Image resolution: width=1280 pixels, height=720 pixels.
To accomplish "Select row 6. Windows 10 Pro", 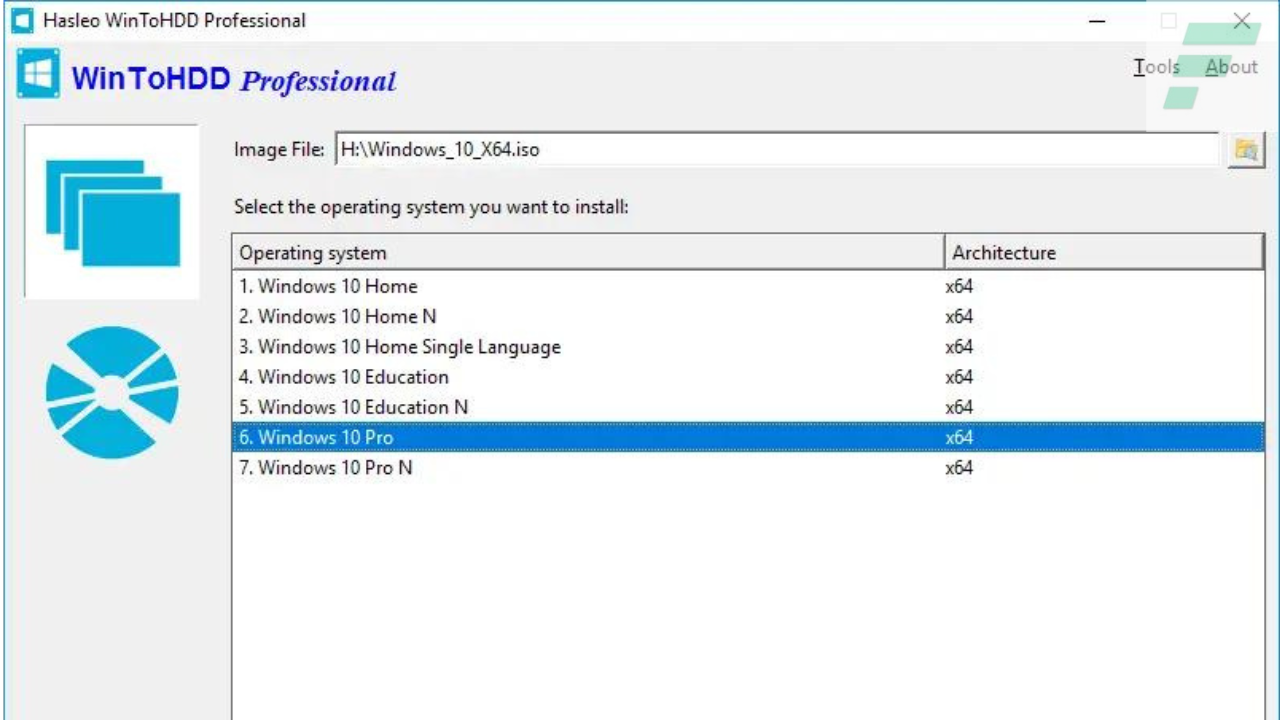I will pos(748,437).
